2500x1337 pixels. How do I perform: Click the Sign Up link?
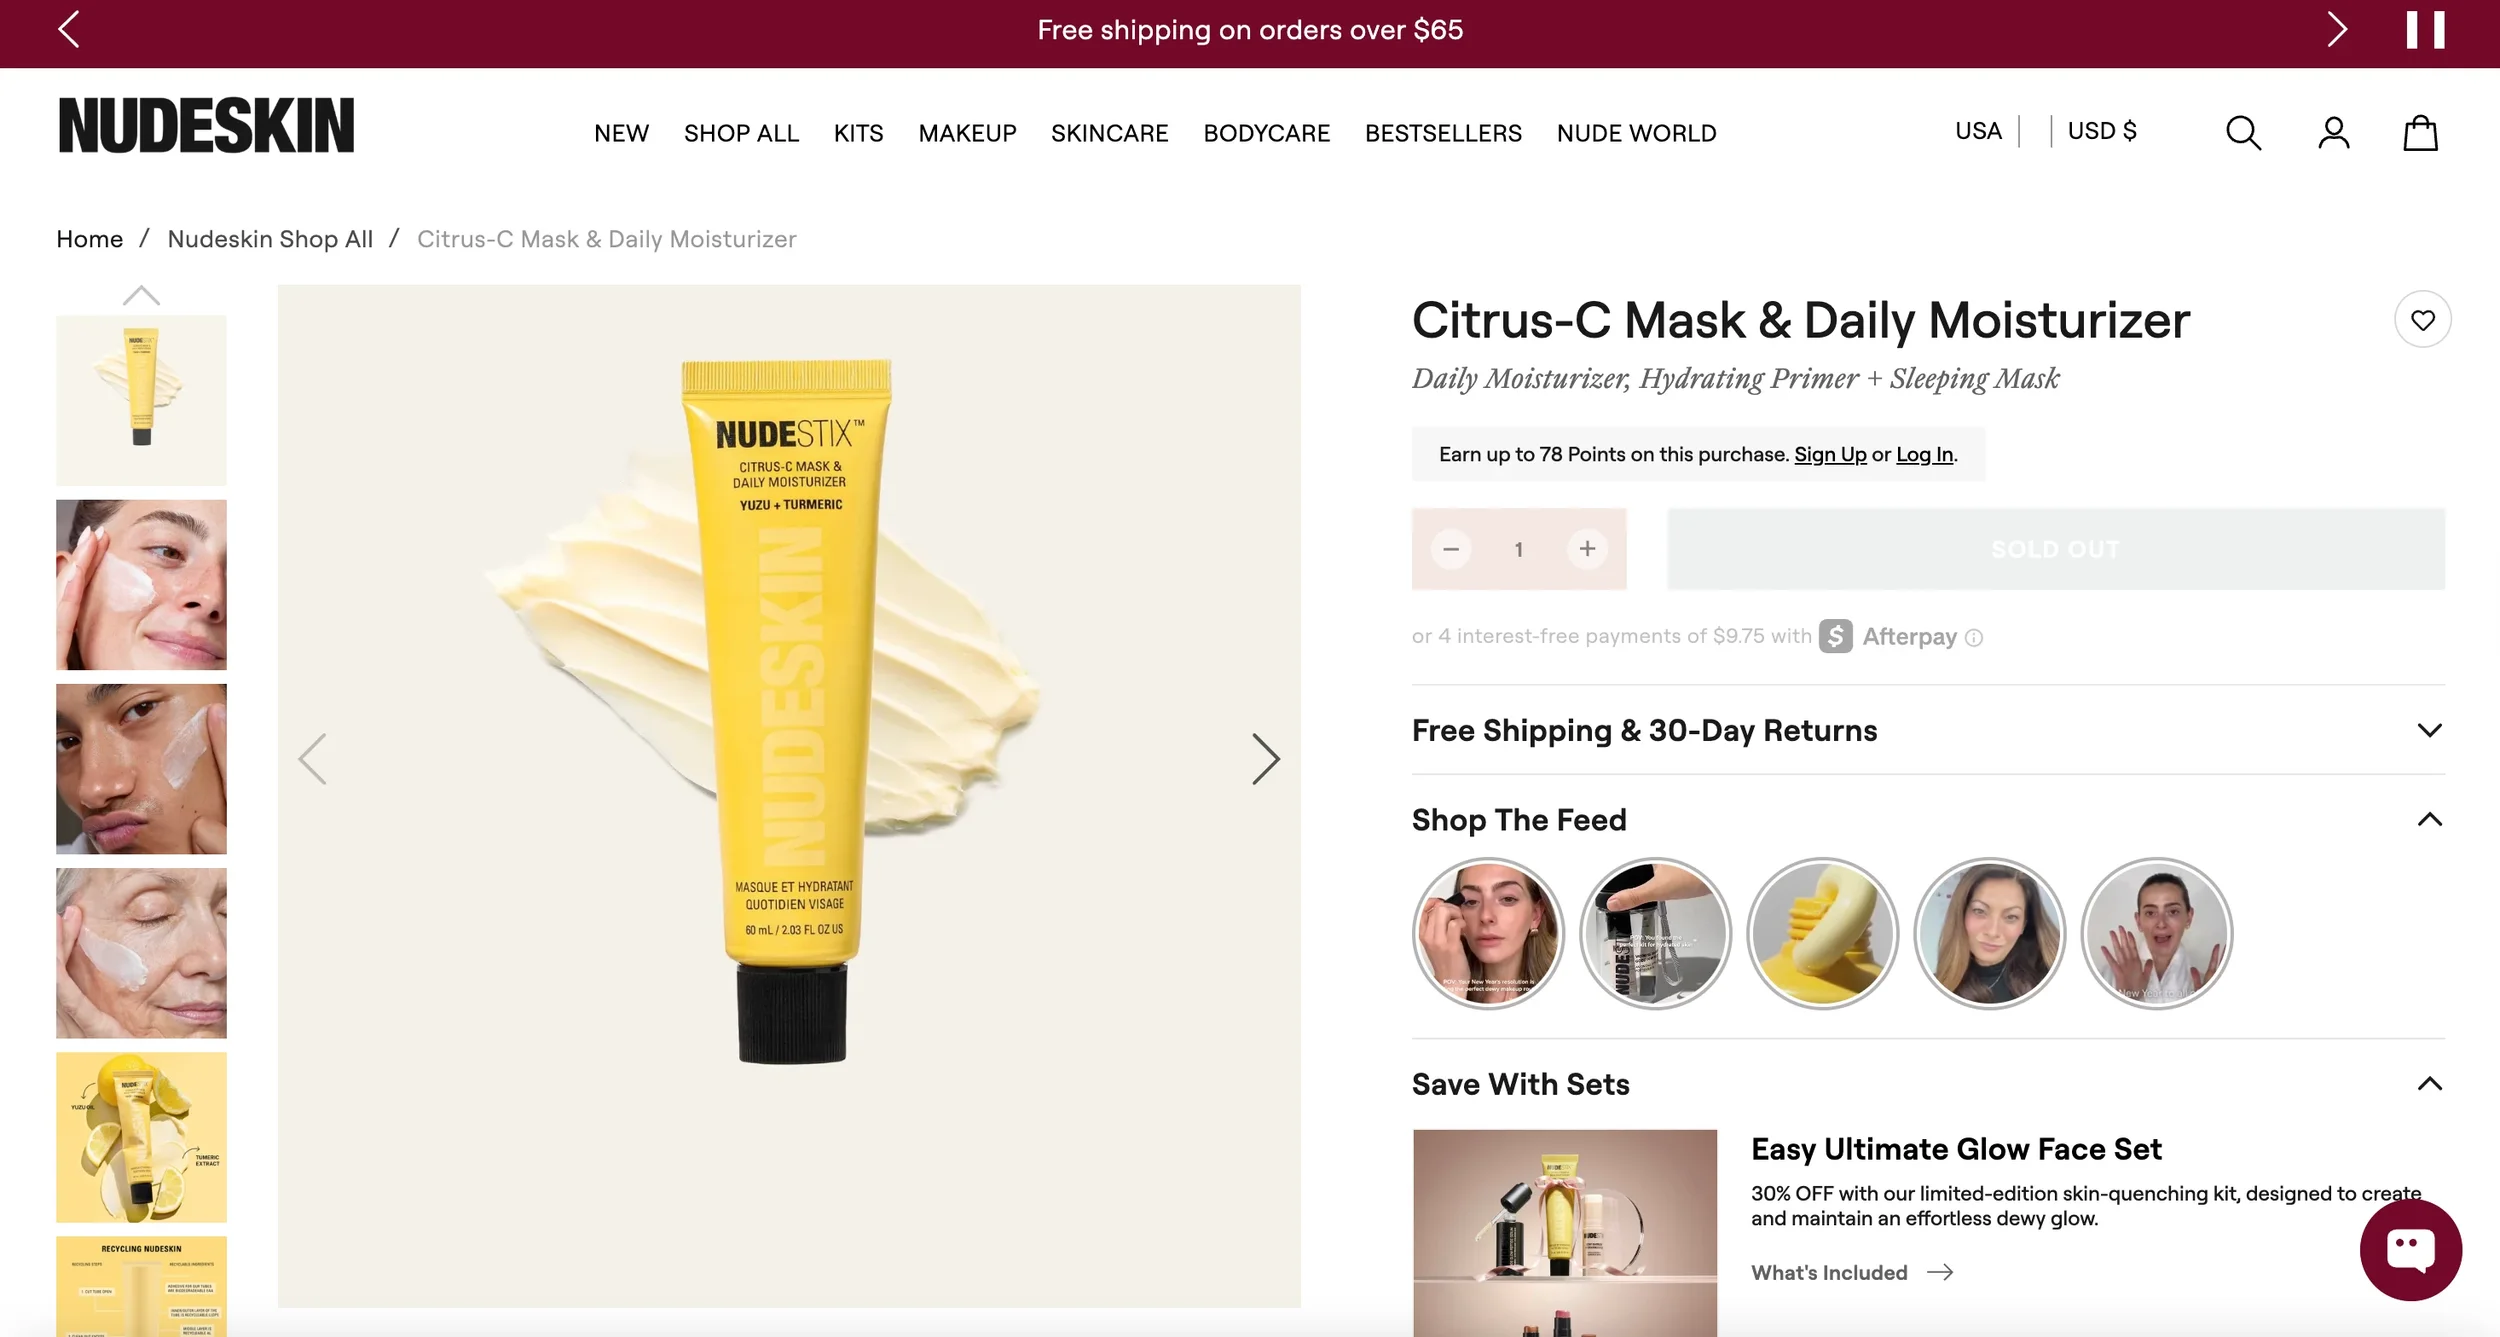pos(1830,455)
